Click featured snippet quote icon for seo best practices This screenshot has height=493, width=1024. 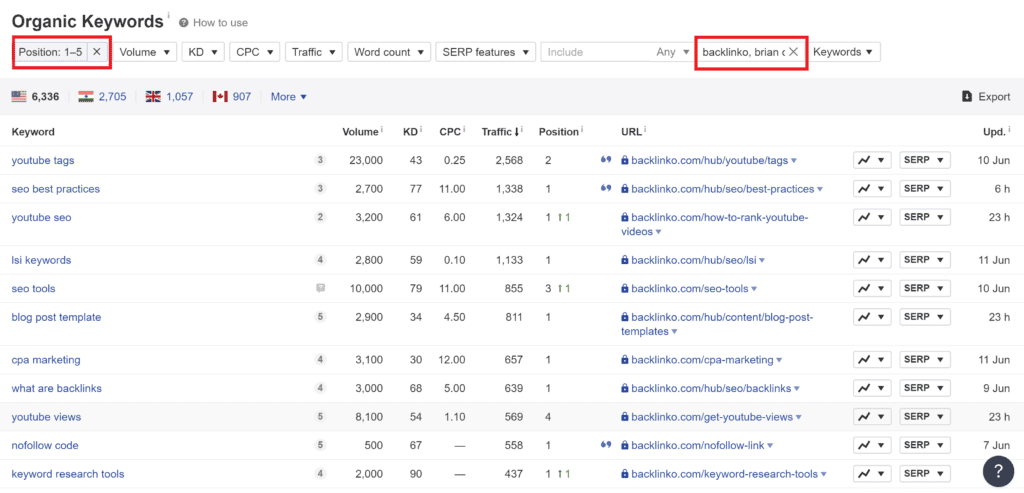click(605, 188)
